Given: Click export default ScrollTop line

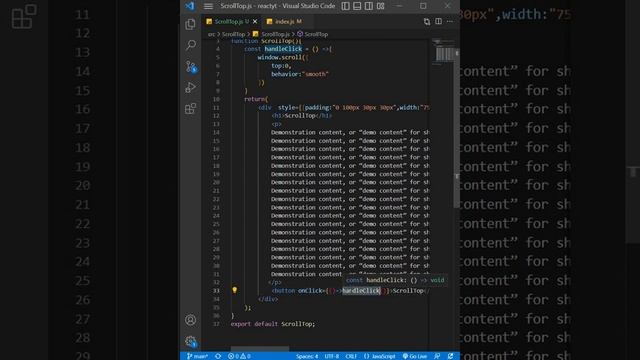Looking at the screenshot, I should click(273, 324).
